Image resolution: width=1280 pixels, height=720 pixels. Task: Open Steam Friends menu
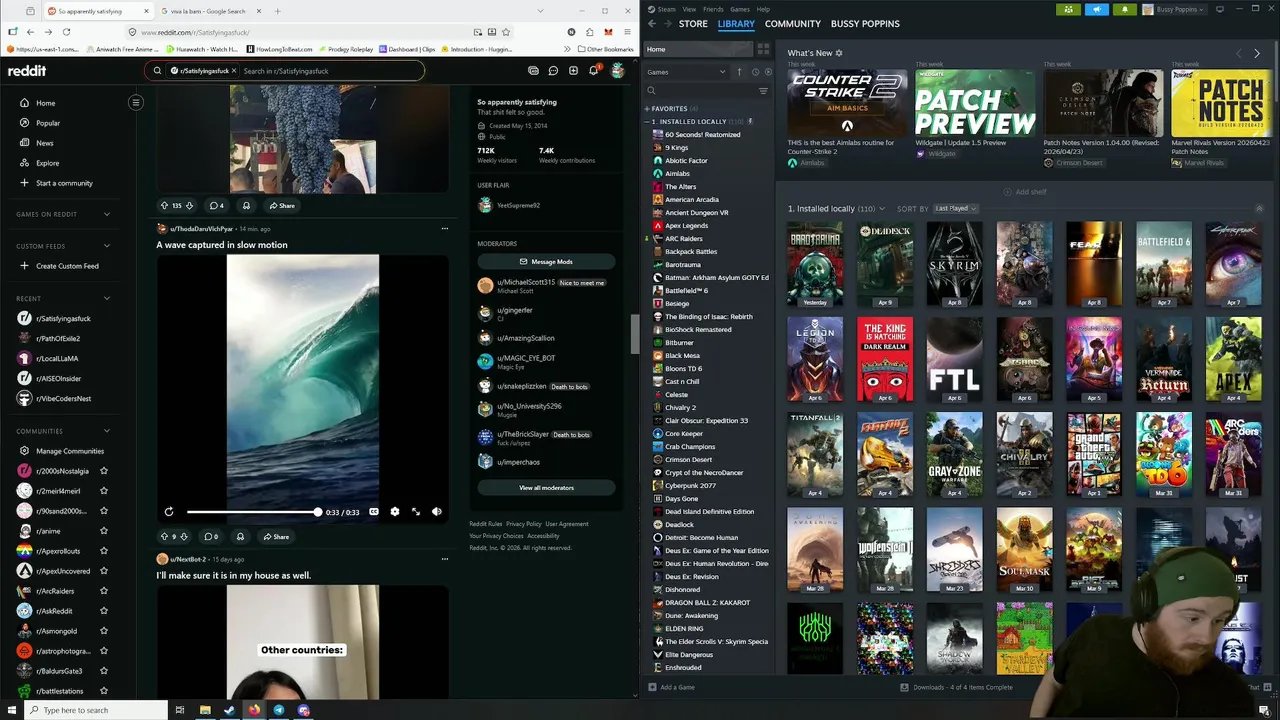(x=713, y=9)
